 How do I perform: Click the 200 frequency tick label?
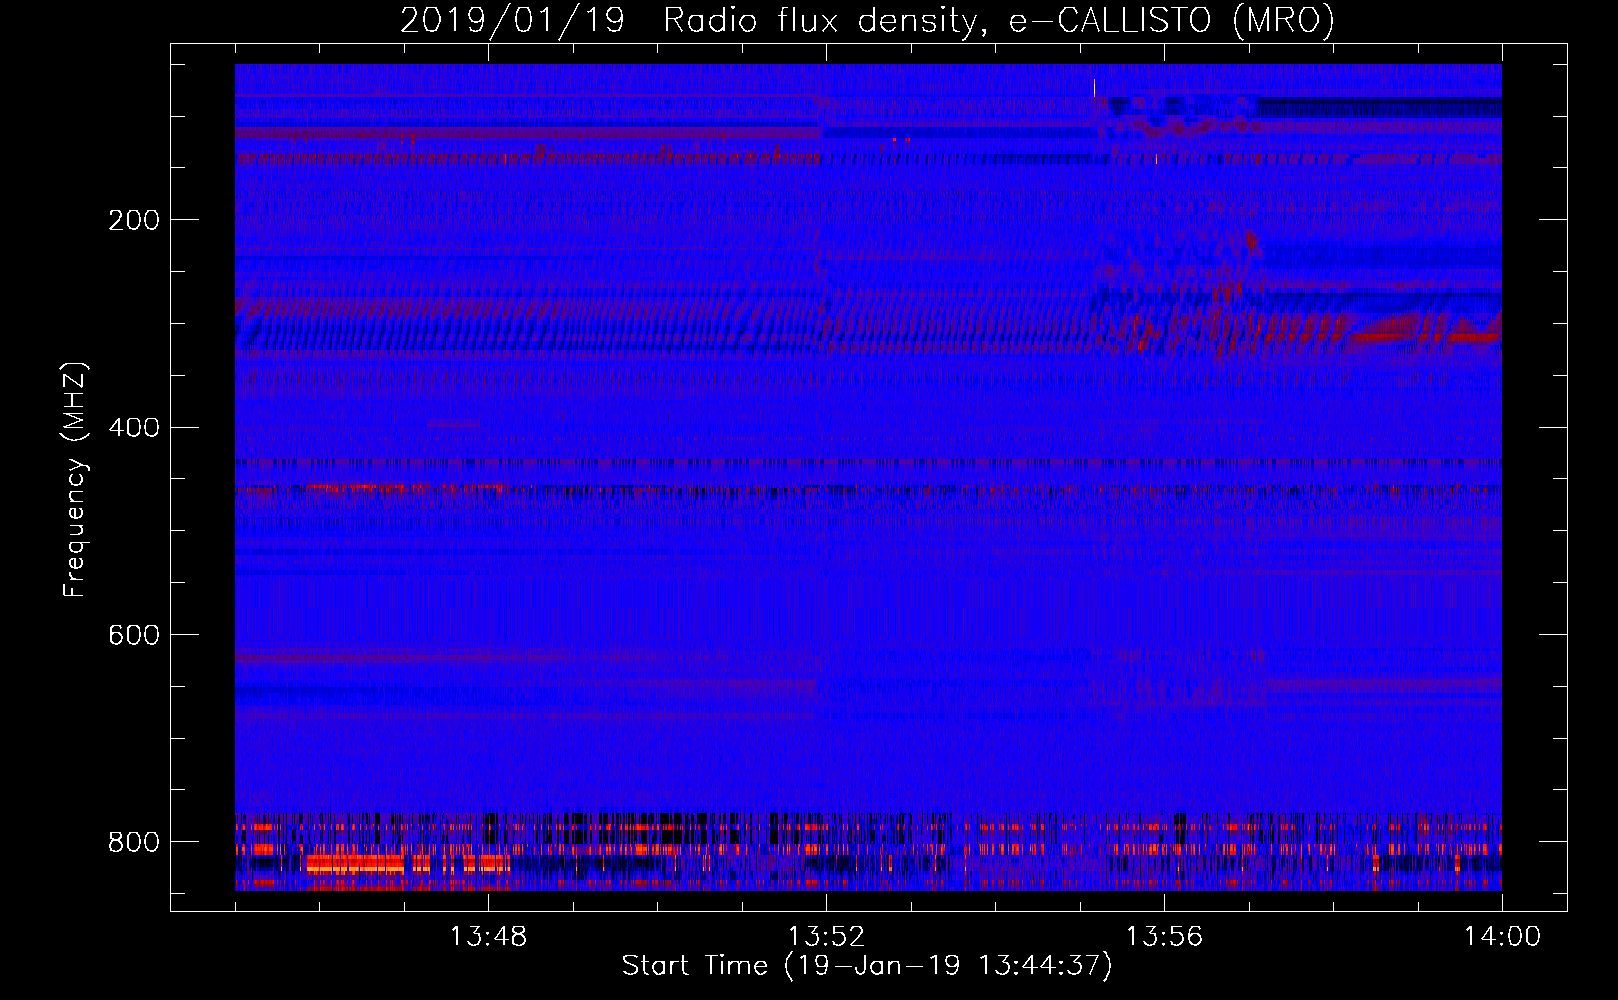point(133,220)
